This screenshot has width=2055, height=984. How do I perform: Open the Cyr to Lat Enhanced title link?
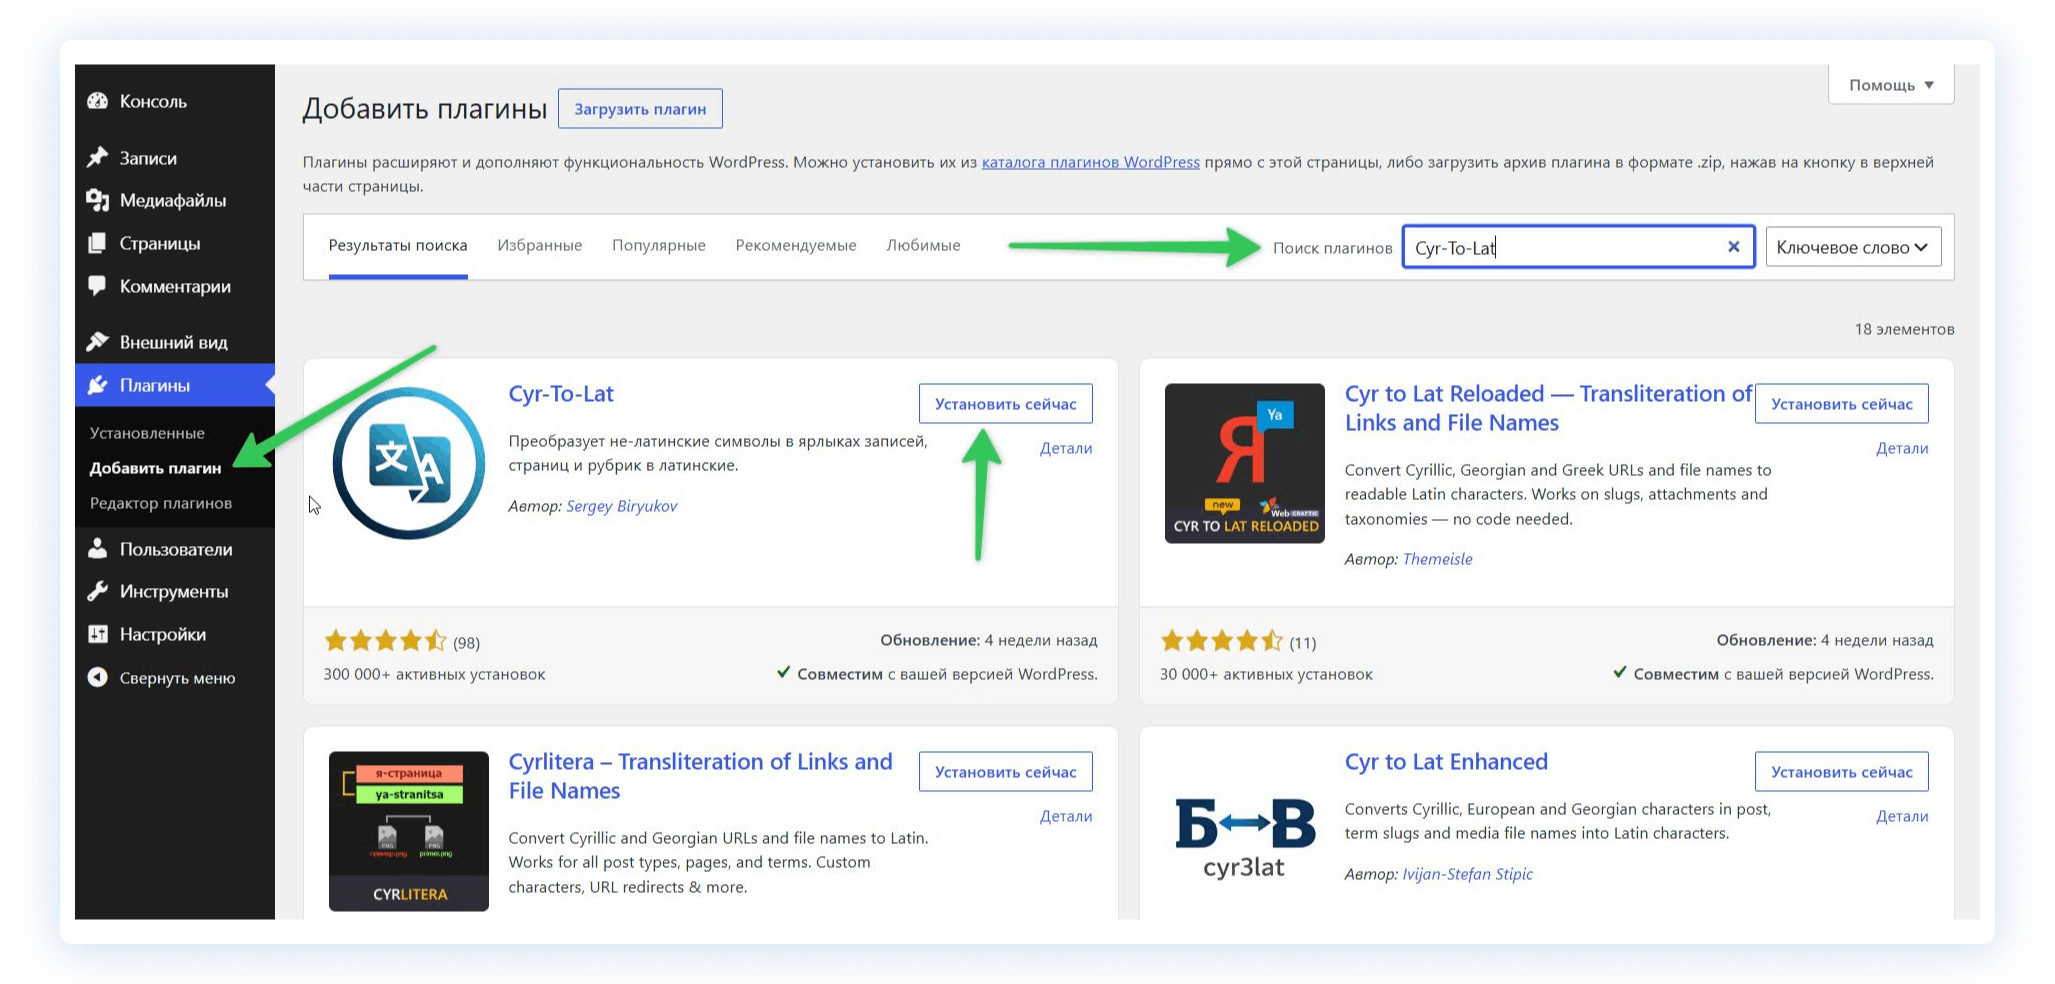pos(1446,762)
